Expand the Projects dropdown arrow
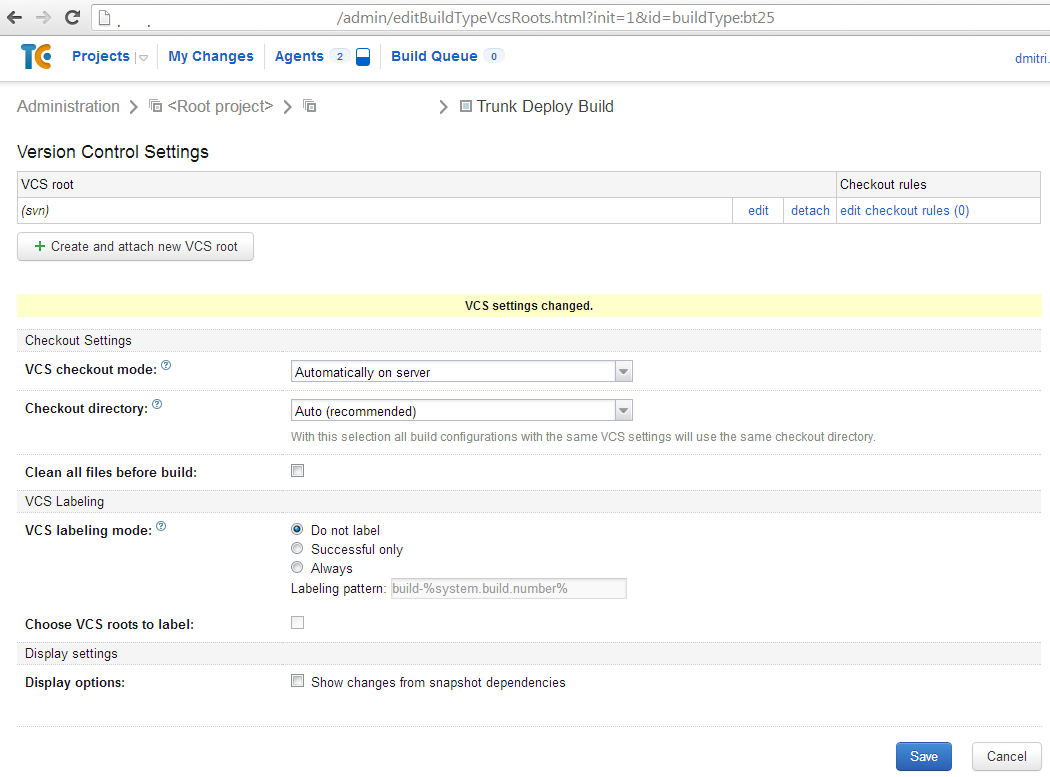1050x777 pixels. coord(143,58)
